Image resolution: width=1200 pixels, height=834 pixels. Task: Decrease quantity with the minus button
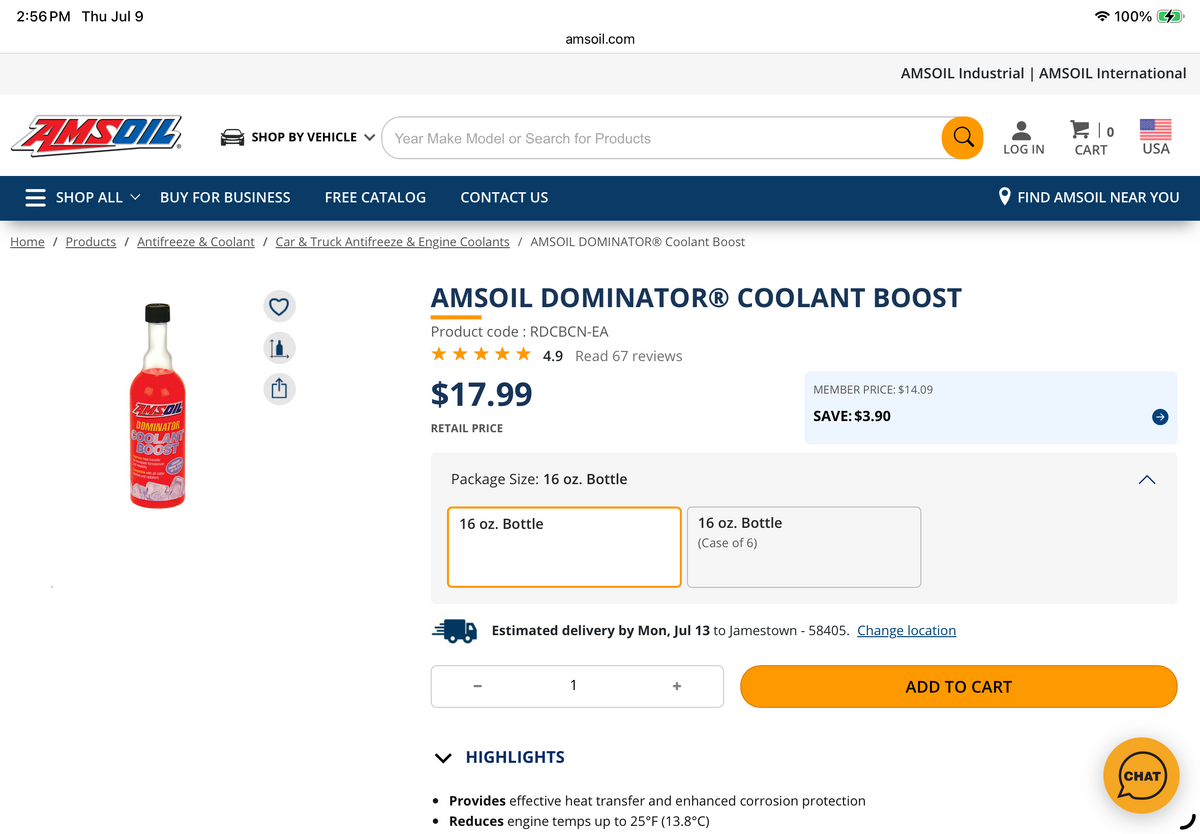[x=477, y=686]
